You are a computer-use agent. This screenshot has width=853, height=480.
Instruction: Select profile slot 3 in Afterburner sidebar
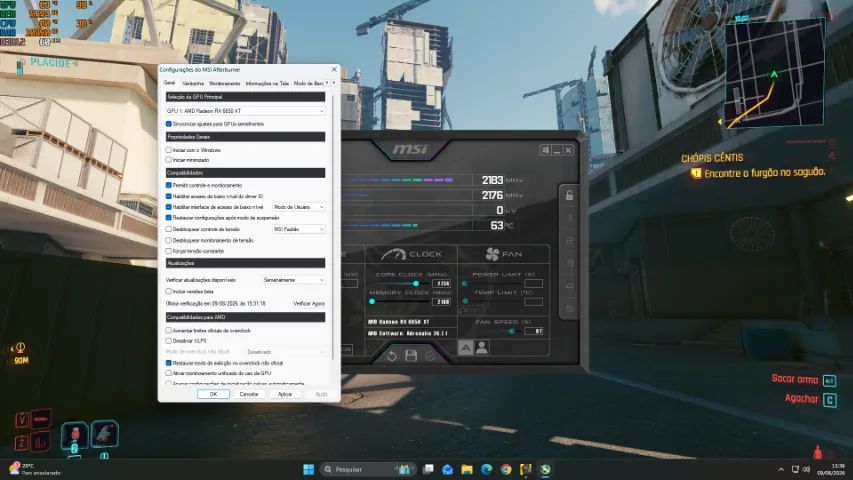click(x=569, y=263)
